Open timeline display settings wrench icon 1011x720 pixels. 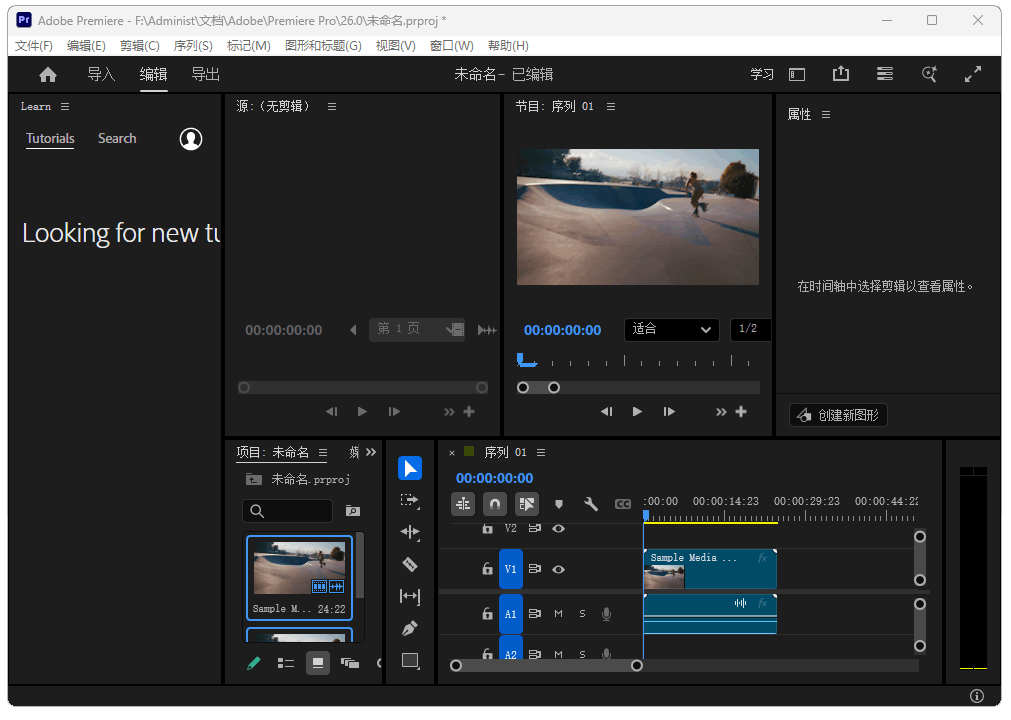click(x=590, y=504)
